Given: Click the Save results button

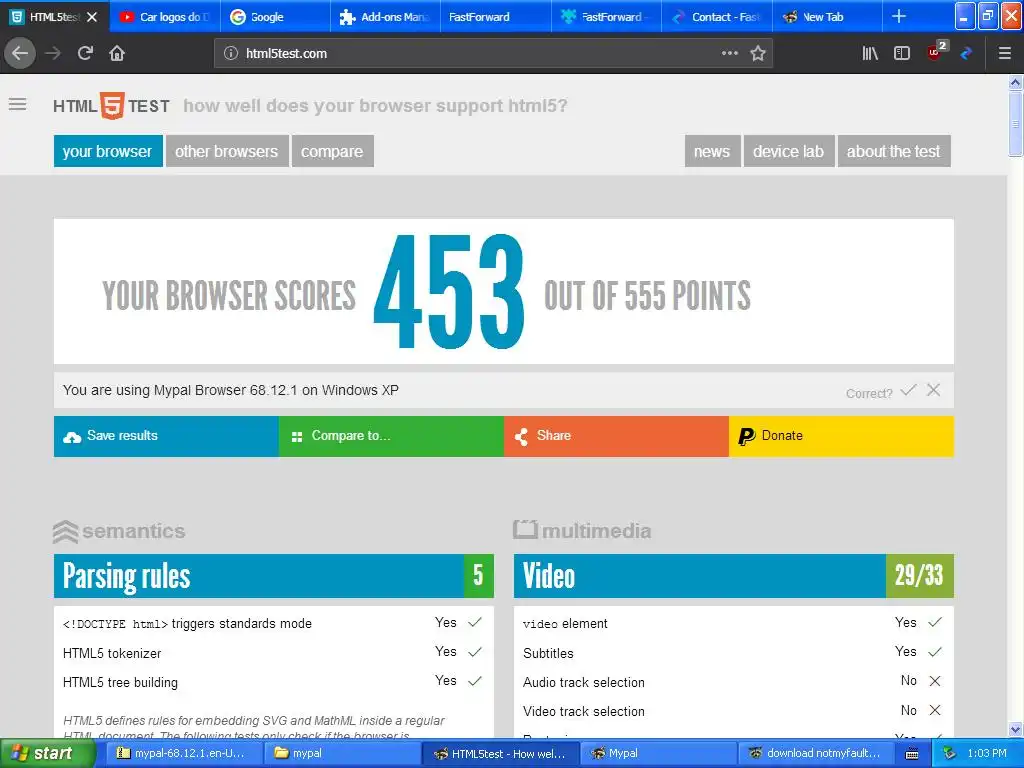Looking at the screenshot, I should click(166, 436).
